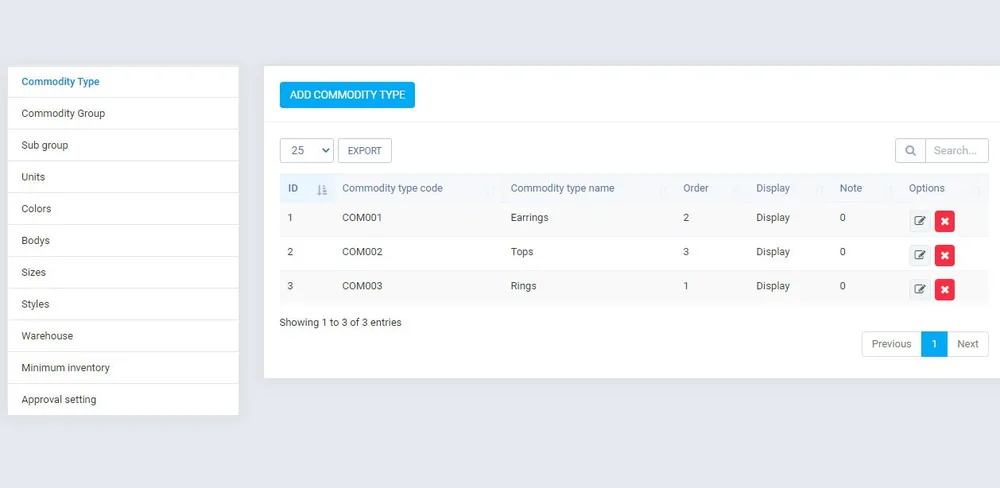The height and width of the screenshot is (488, 1000).
Task: Focus the Search input field
Action: [957, 151]
